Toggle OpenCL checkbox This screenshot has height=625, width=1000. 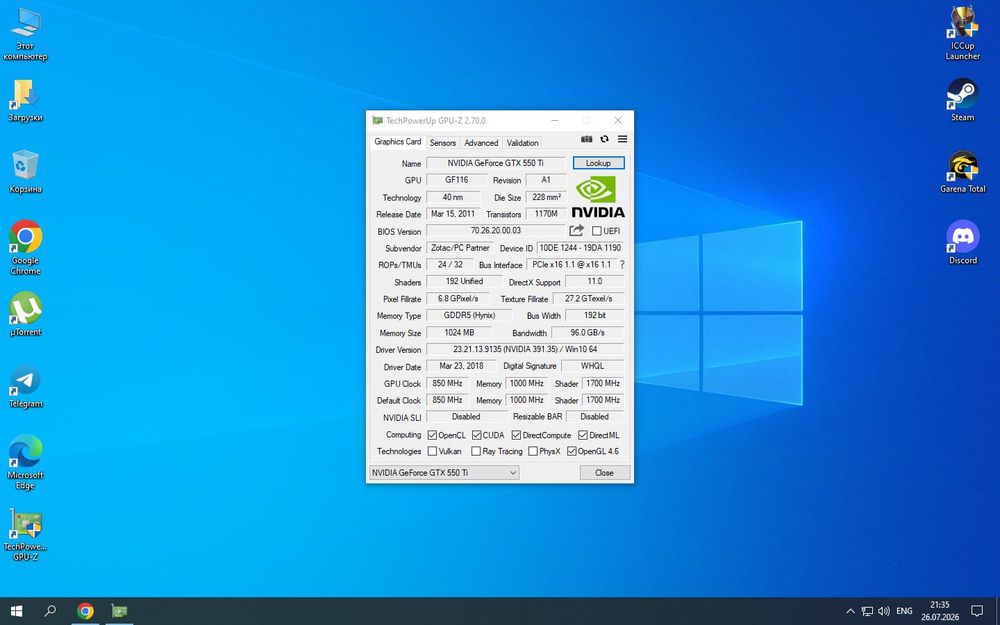tap(432, 435)
